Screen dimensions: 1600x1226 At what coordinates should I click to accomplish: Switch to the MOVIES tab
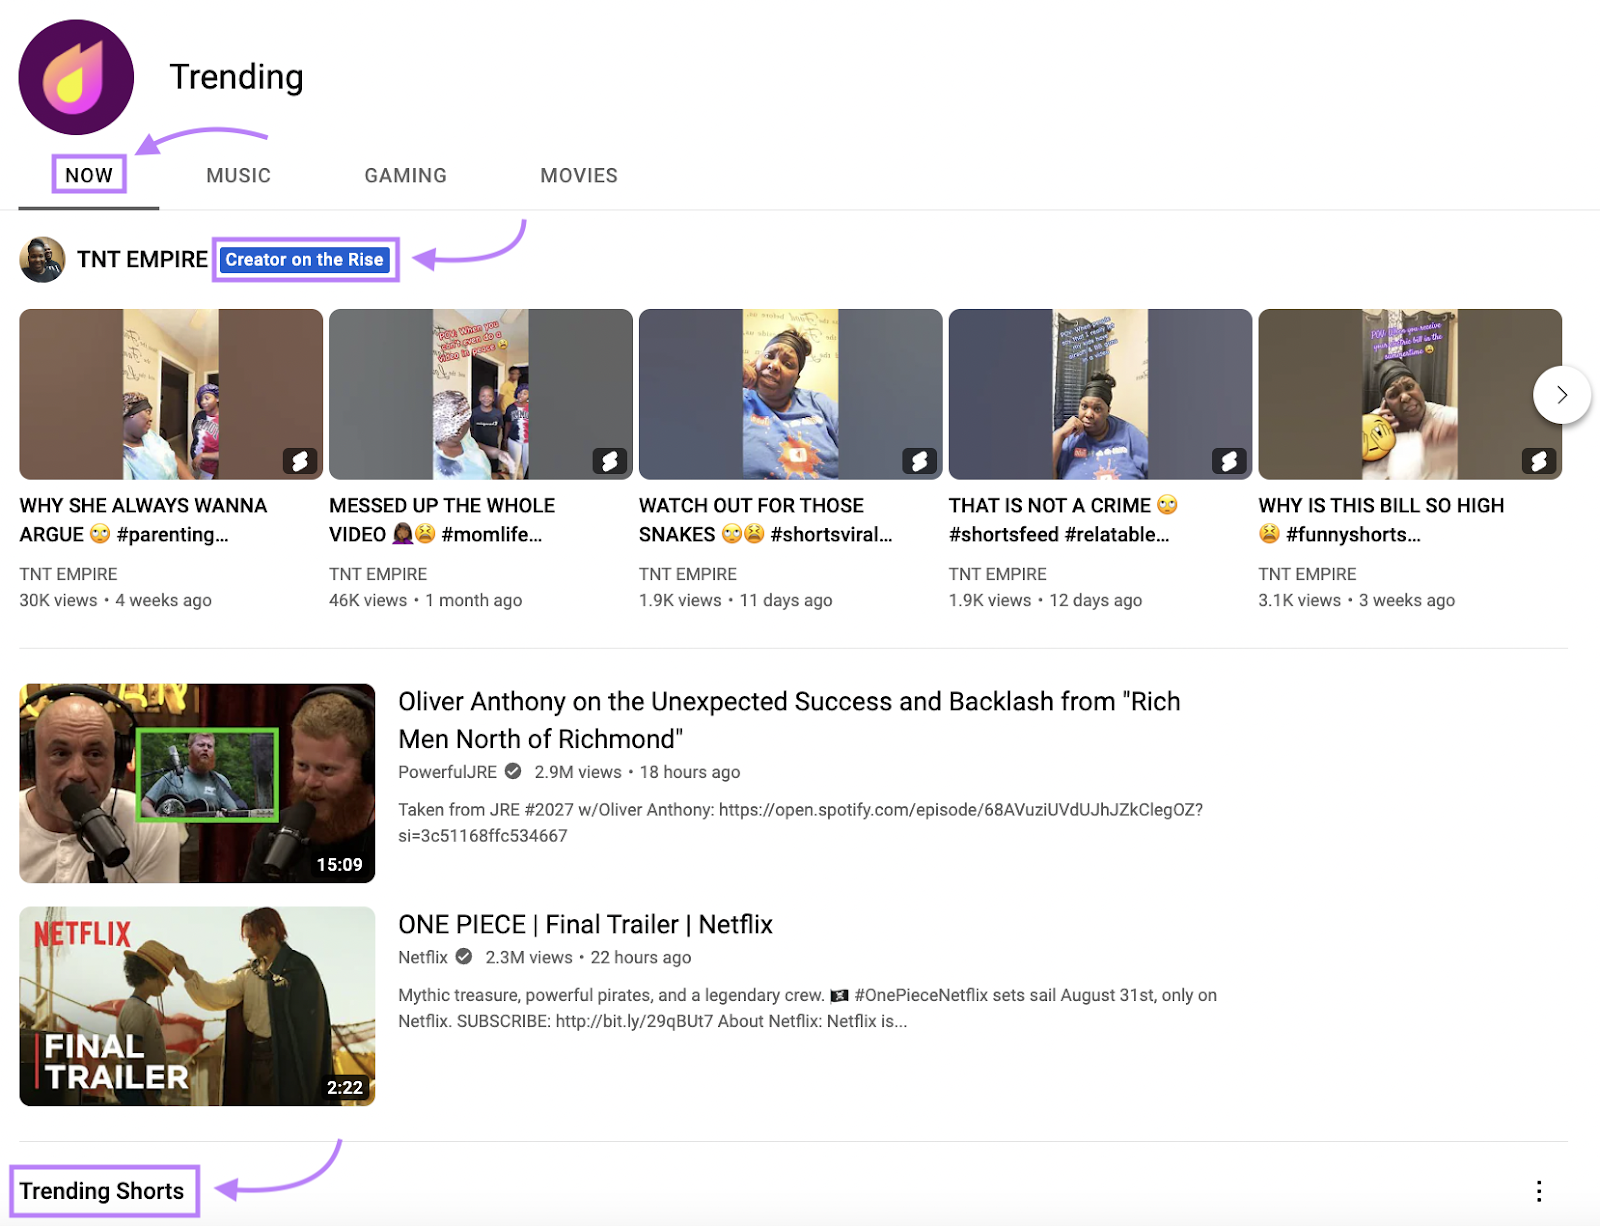pyautogui.click(x=579, y=175)
